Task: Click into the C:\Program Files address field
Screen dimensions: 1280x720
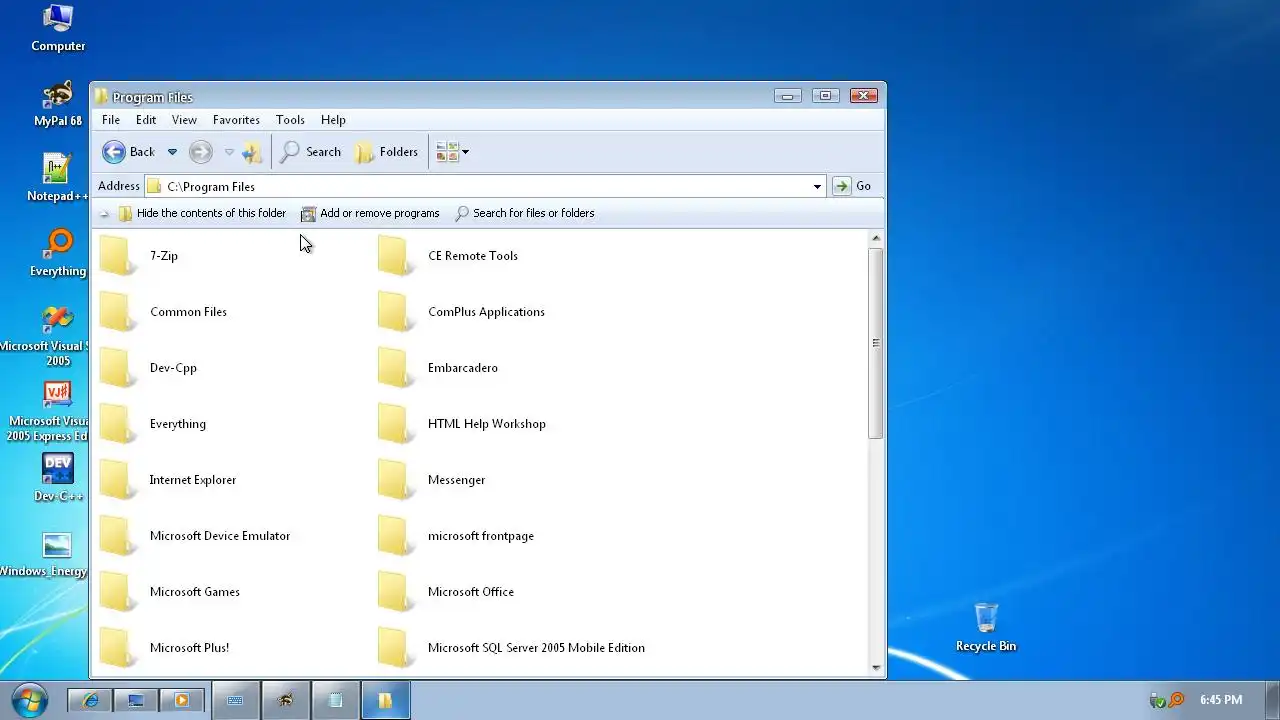Action: point(485,186)
